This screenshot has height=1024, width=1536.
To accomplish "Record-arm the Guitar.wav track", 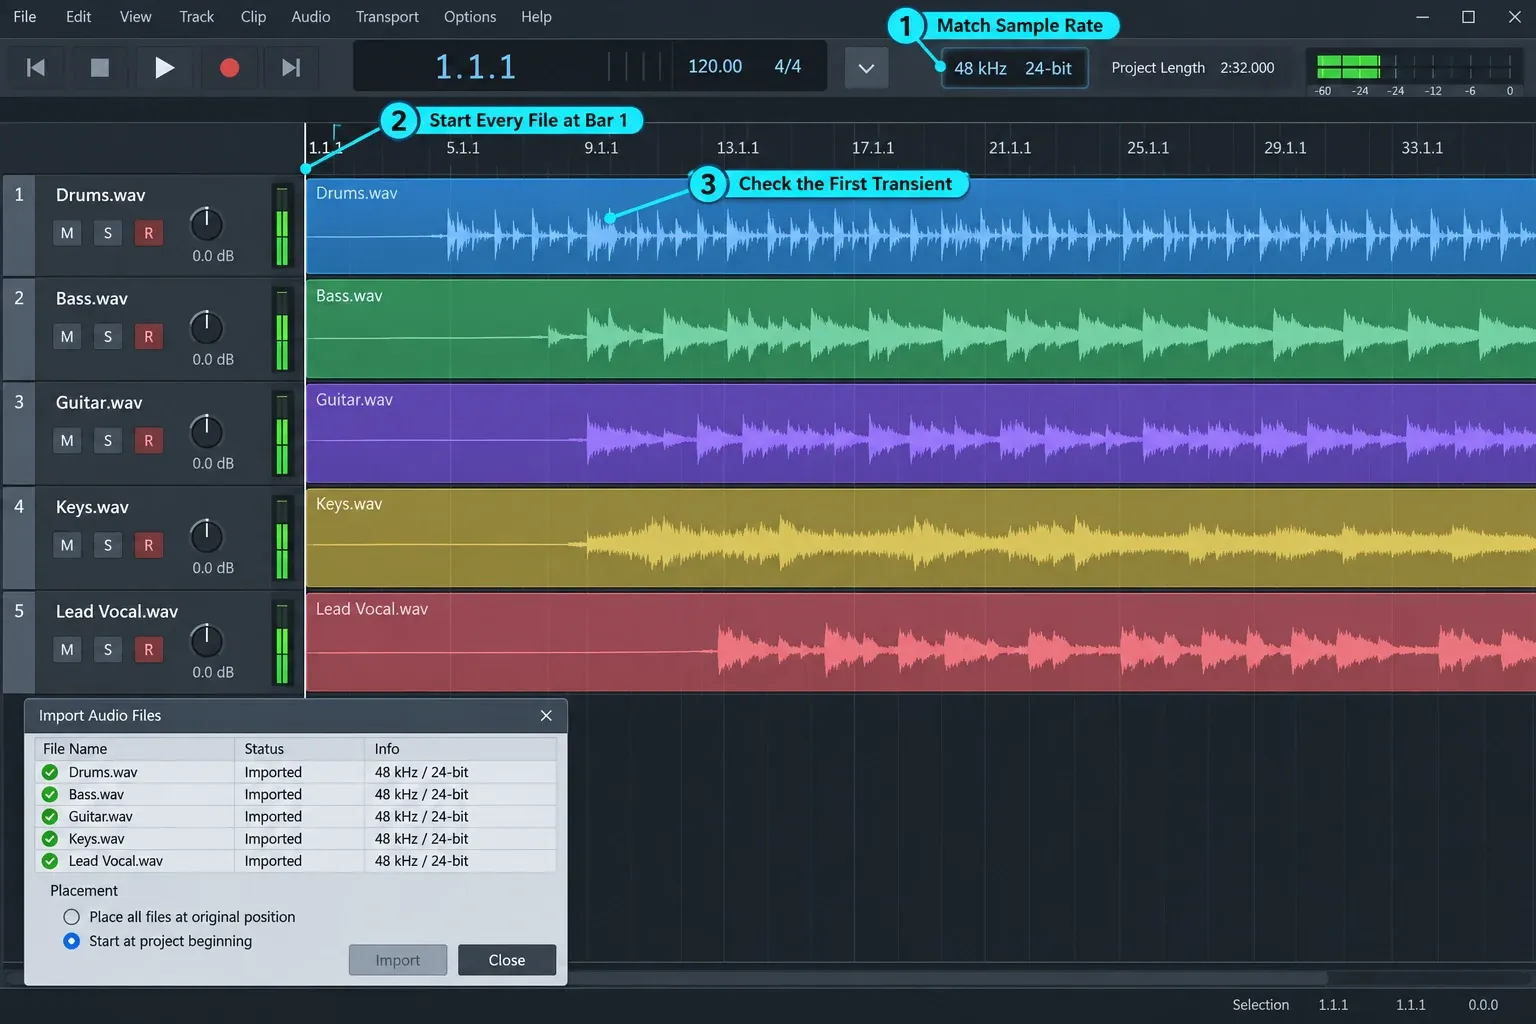I will point(149,440).
